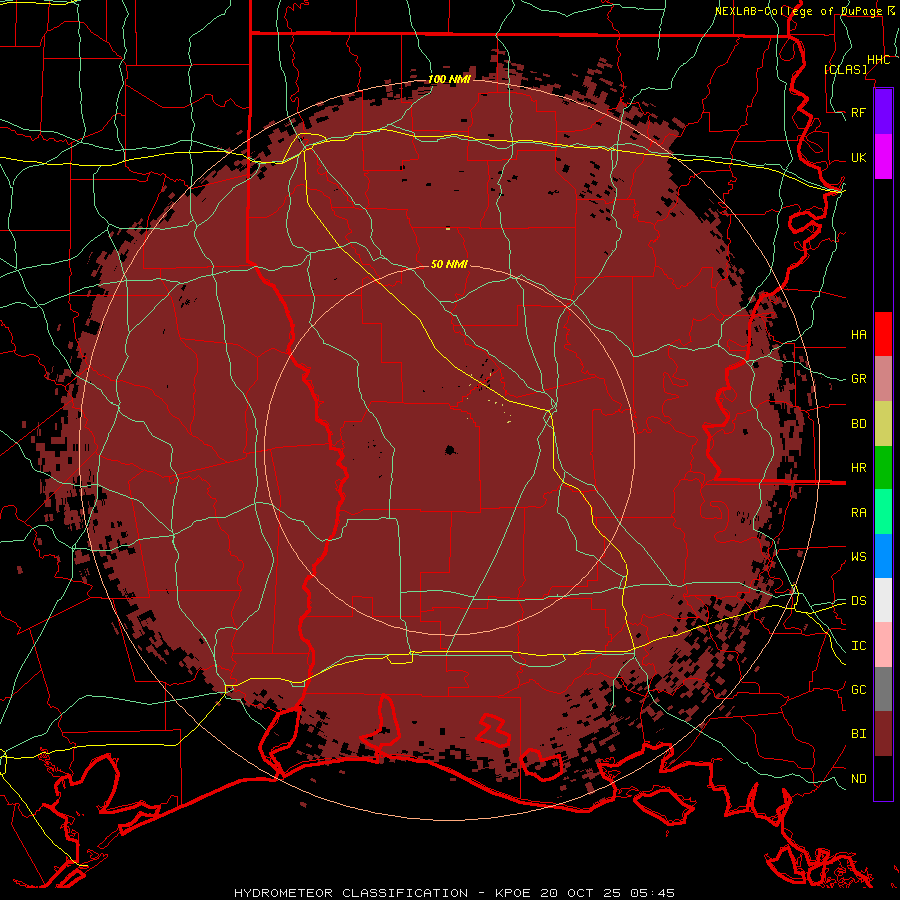
Task: Click the RF legend label
Action: pyautogui.click(x=858, y=112)
